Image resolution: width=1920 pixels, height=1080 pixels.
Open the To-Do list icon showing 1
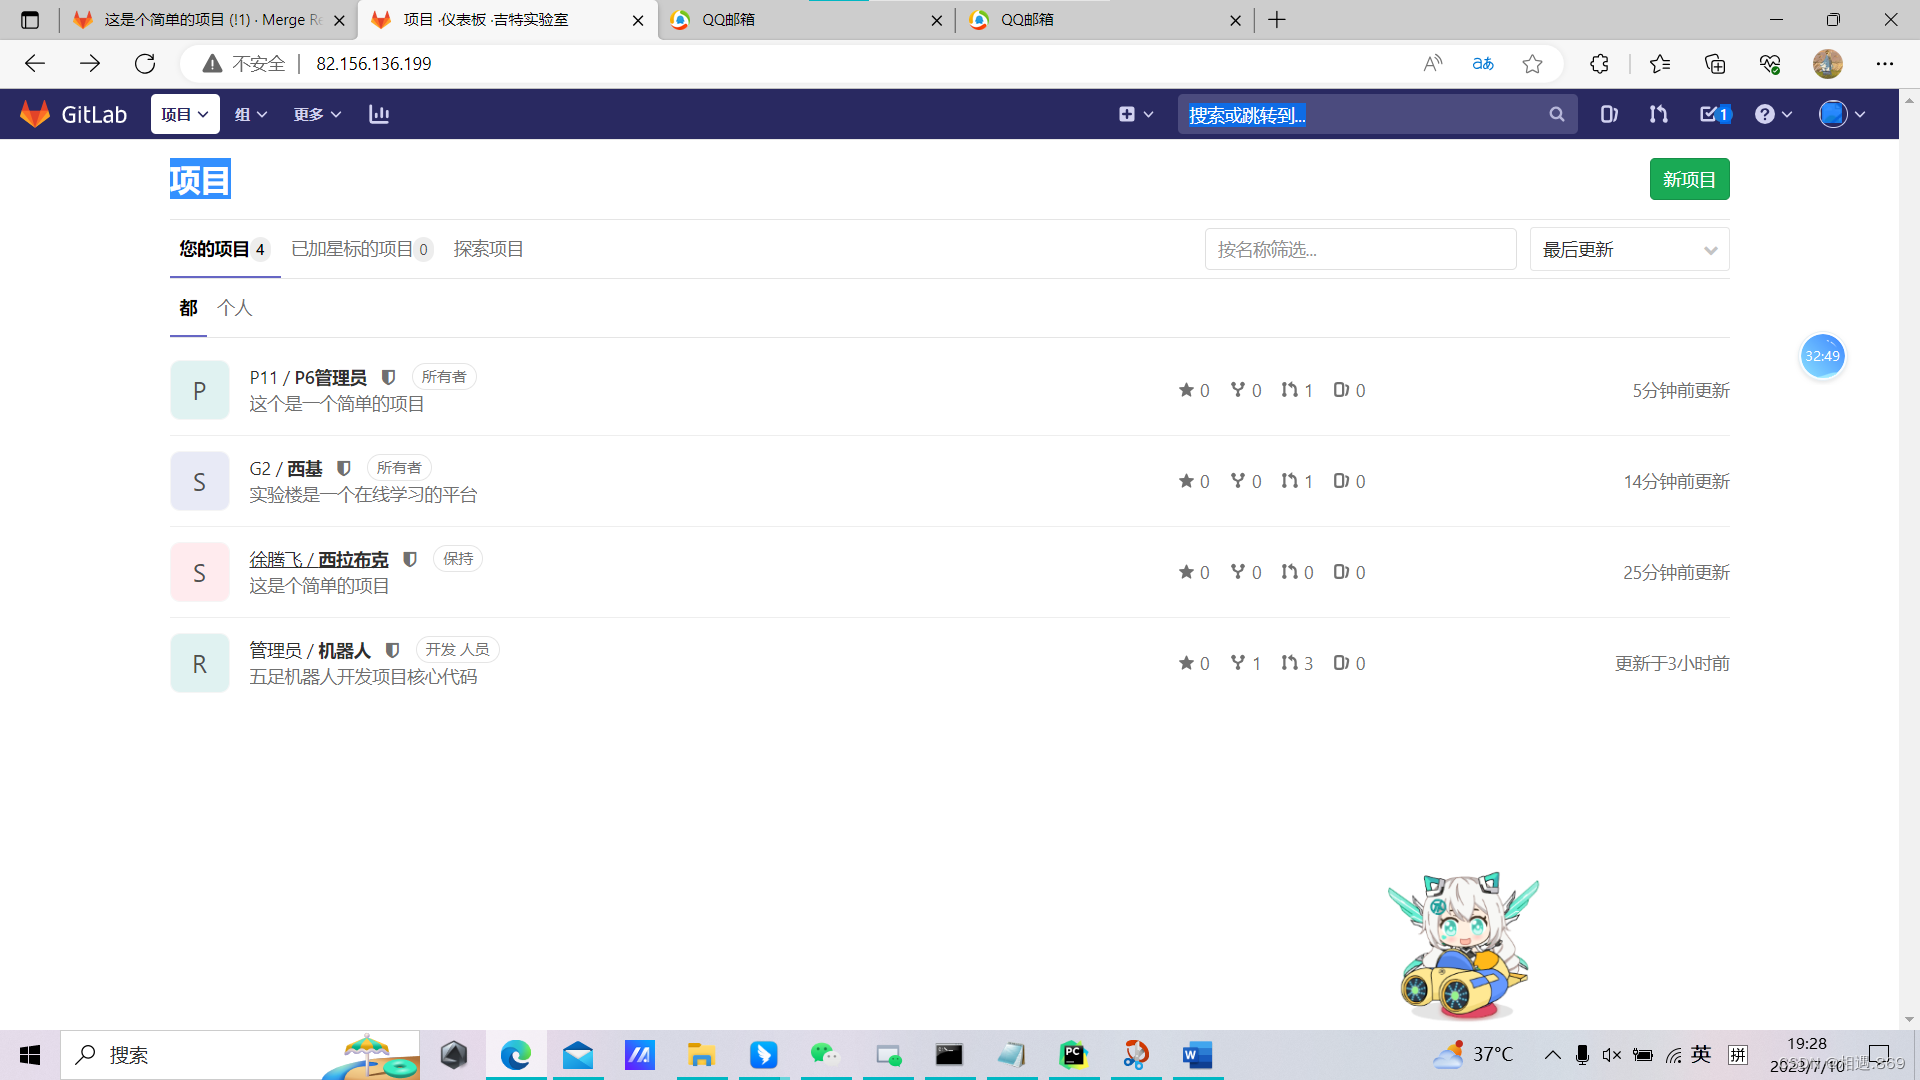coord(1714,114)
